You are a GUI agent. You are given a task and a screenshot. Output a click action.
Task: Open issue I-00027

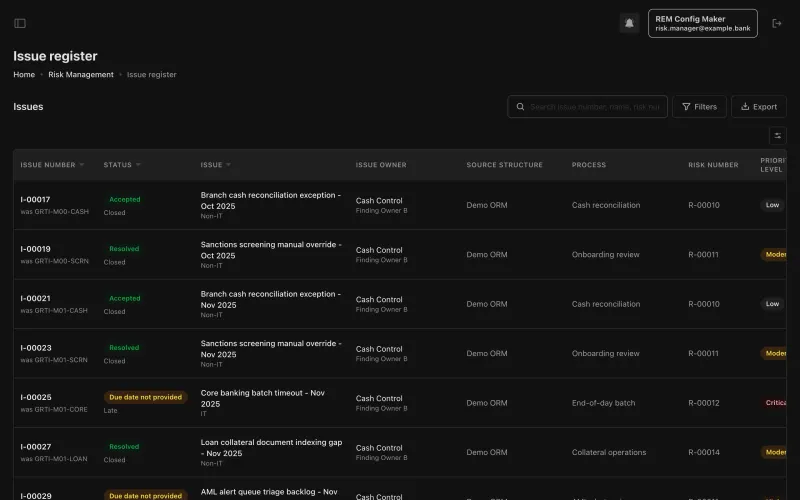(x=36, y=447)
